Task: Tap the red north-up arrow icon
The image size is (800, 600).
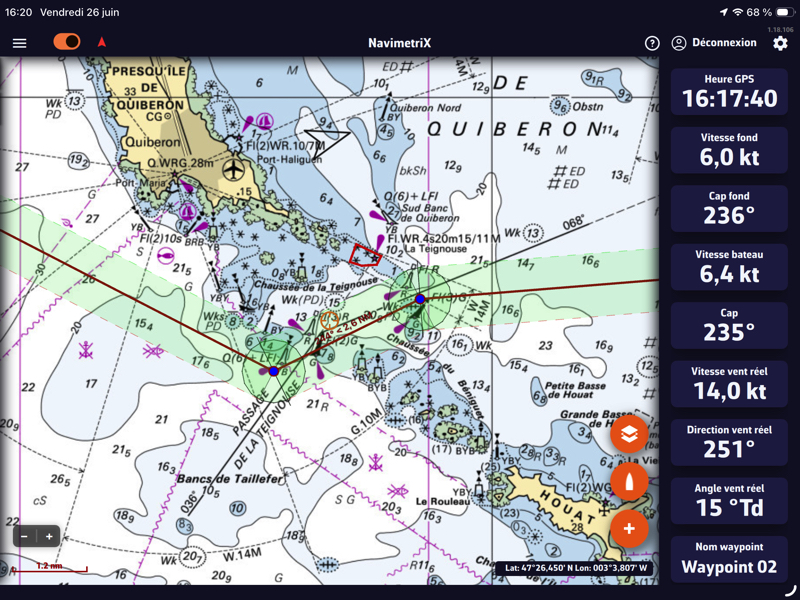Action: click(102, 42)
